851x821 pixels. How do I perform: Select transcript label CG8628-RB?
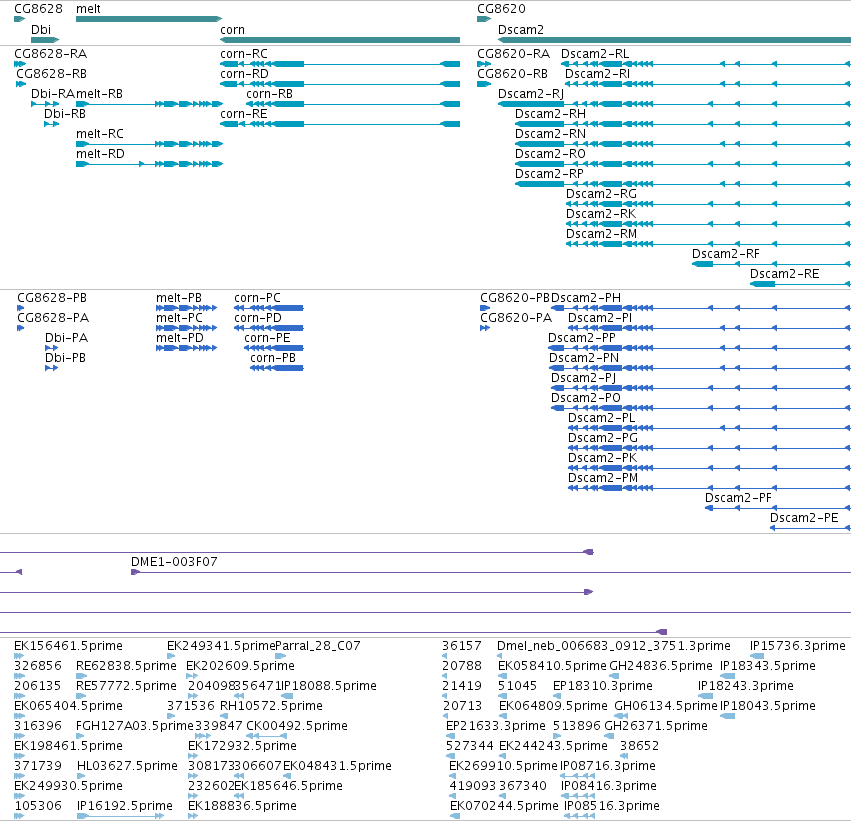point(52,74)
